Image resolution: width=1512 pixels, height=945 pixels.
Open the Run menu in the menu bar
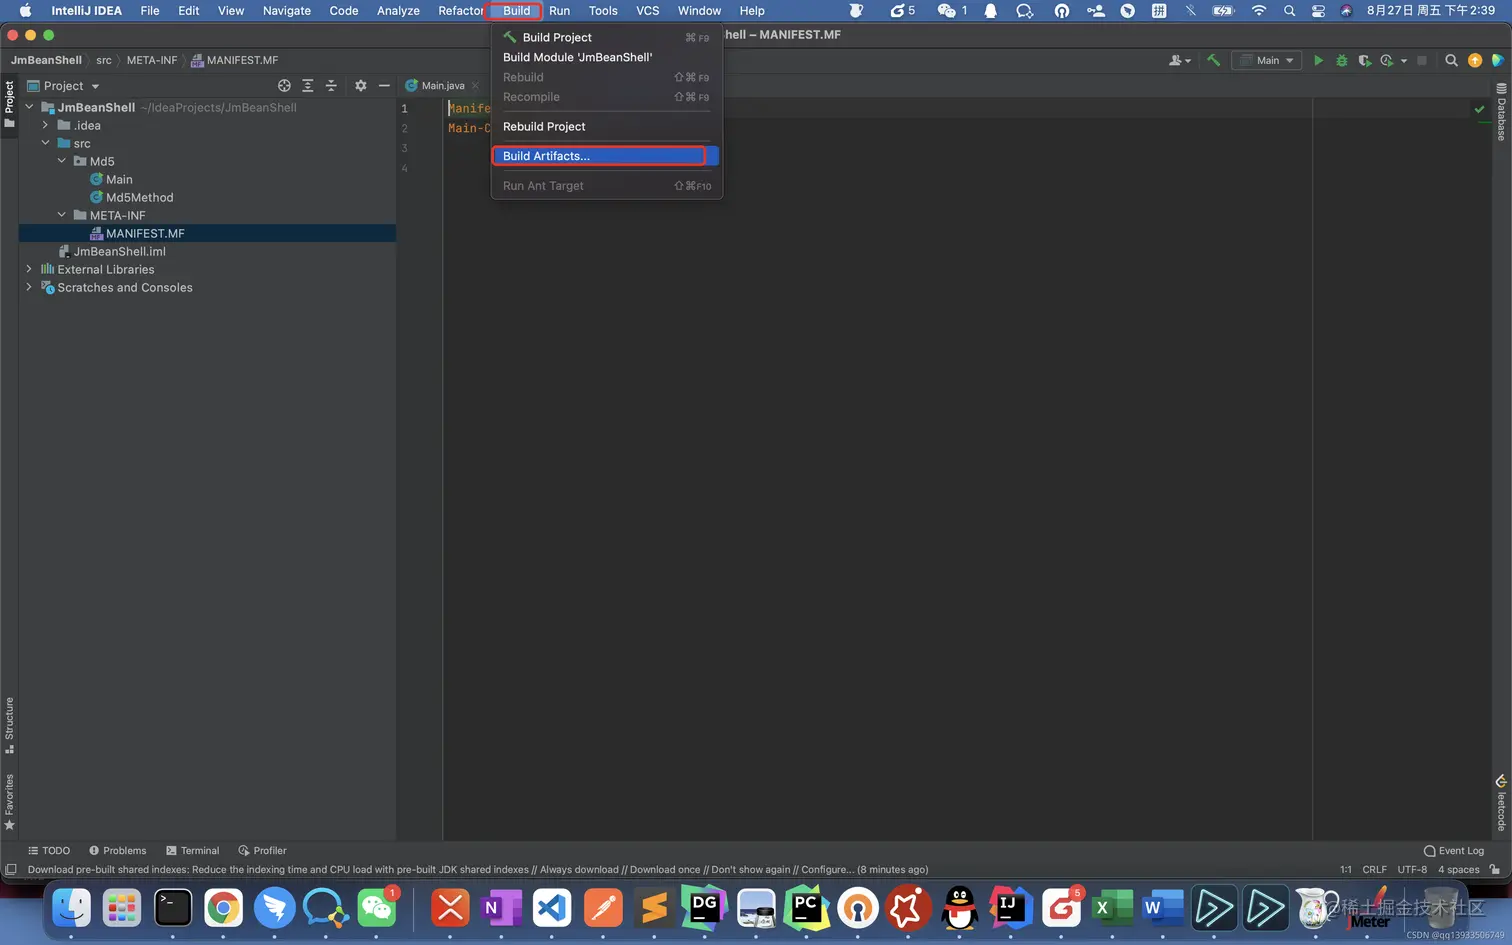tap(559, 11)
